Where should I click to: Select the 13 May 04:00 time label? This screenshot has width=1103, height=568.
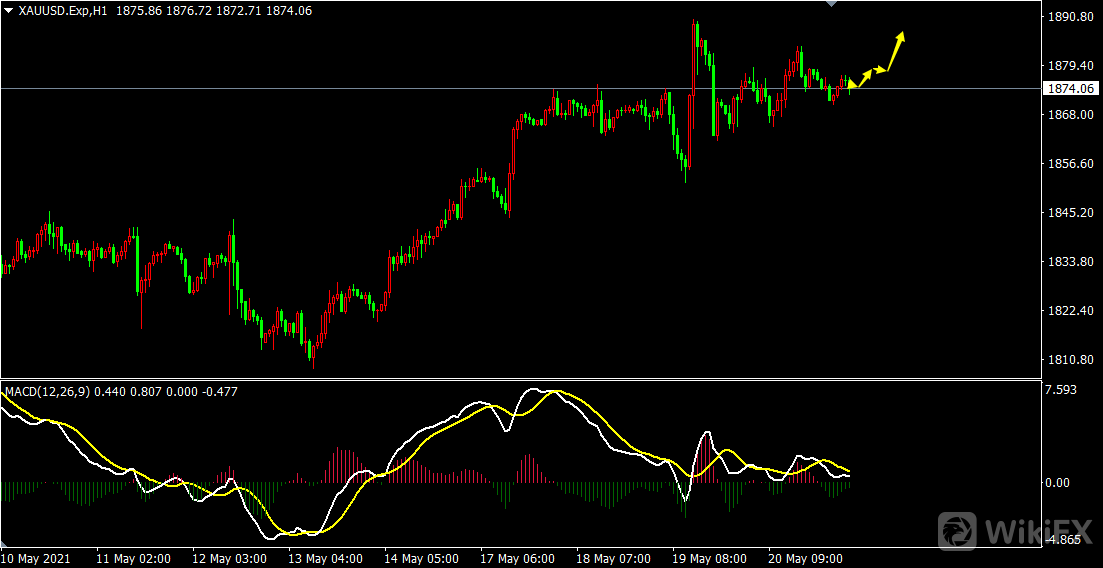(327, 558)
